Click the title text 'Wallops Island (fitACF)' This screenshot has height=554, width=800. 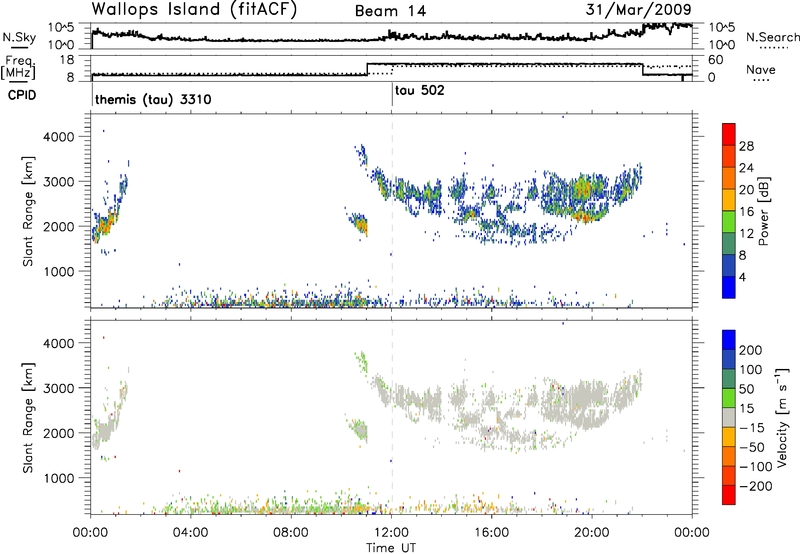pos(194,10)
